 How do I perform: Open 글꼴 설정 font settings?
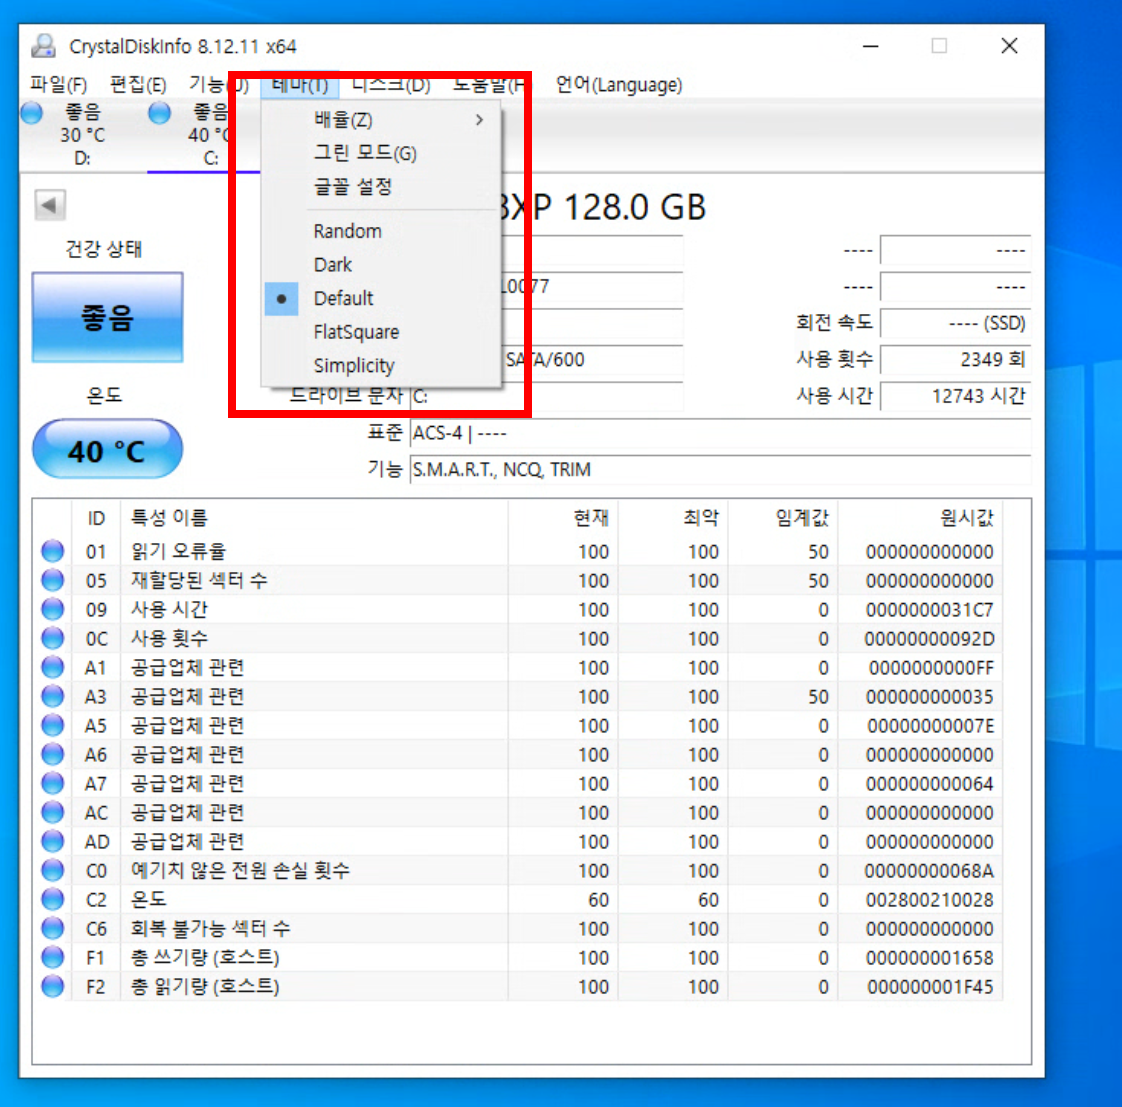point(381,187)
